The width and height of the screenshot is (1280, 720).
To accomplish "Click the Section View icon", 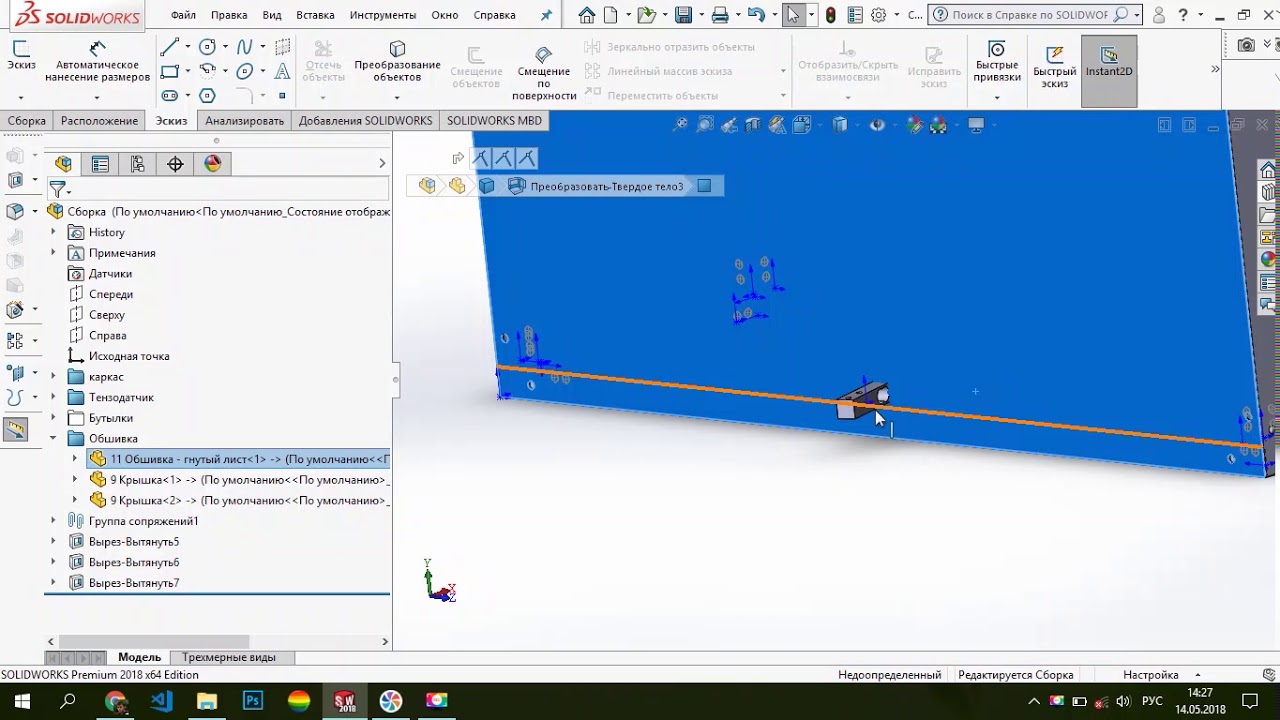I will (x=753, y=125).
